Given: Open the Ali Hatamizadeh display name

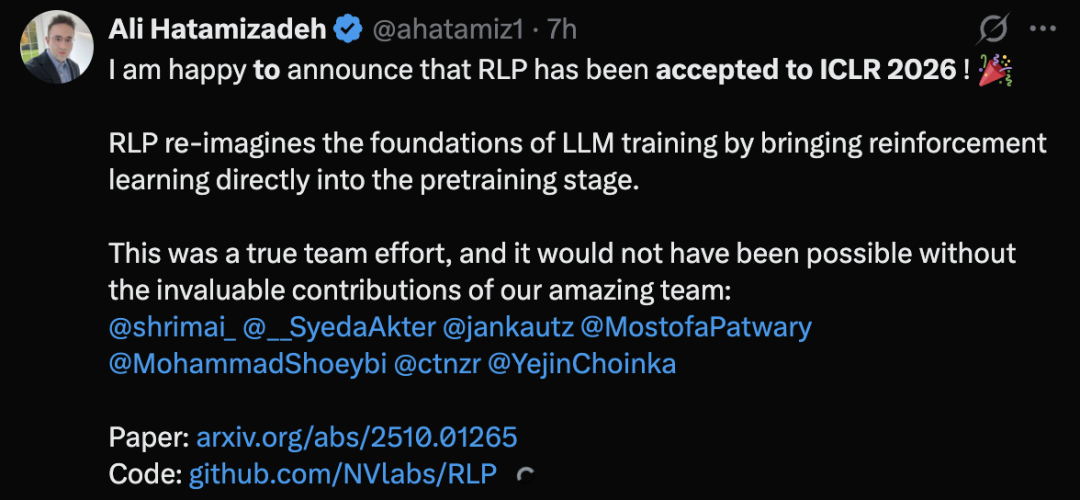Looking at the screenshot, I should (x=217, y=30).
